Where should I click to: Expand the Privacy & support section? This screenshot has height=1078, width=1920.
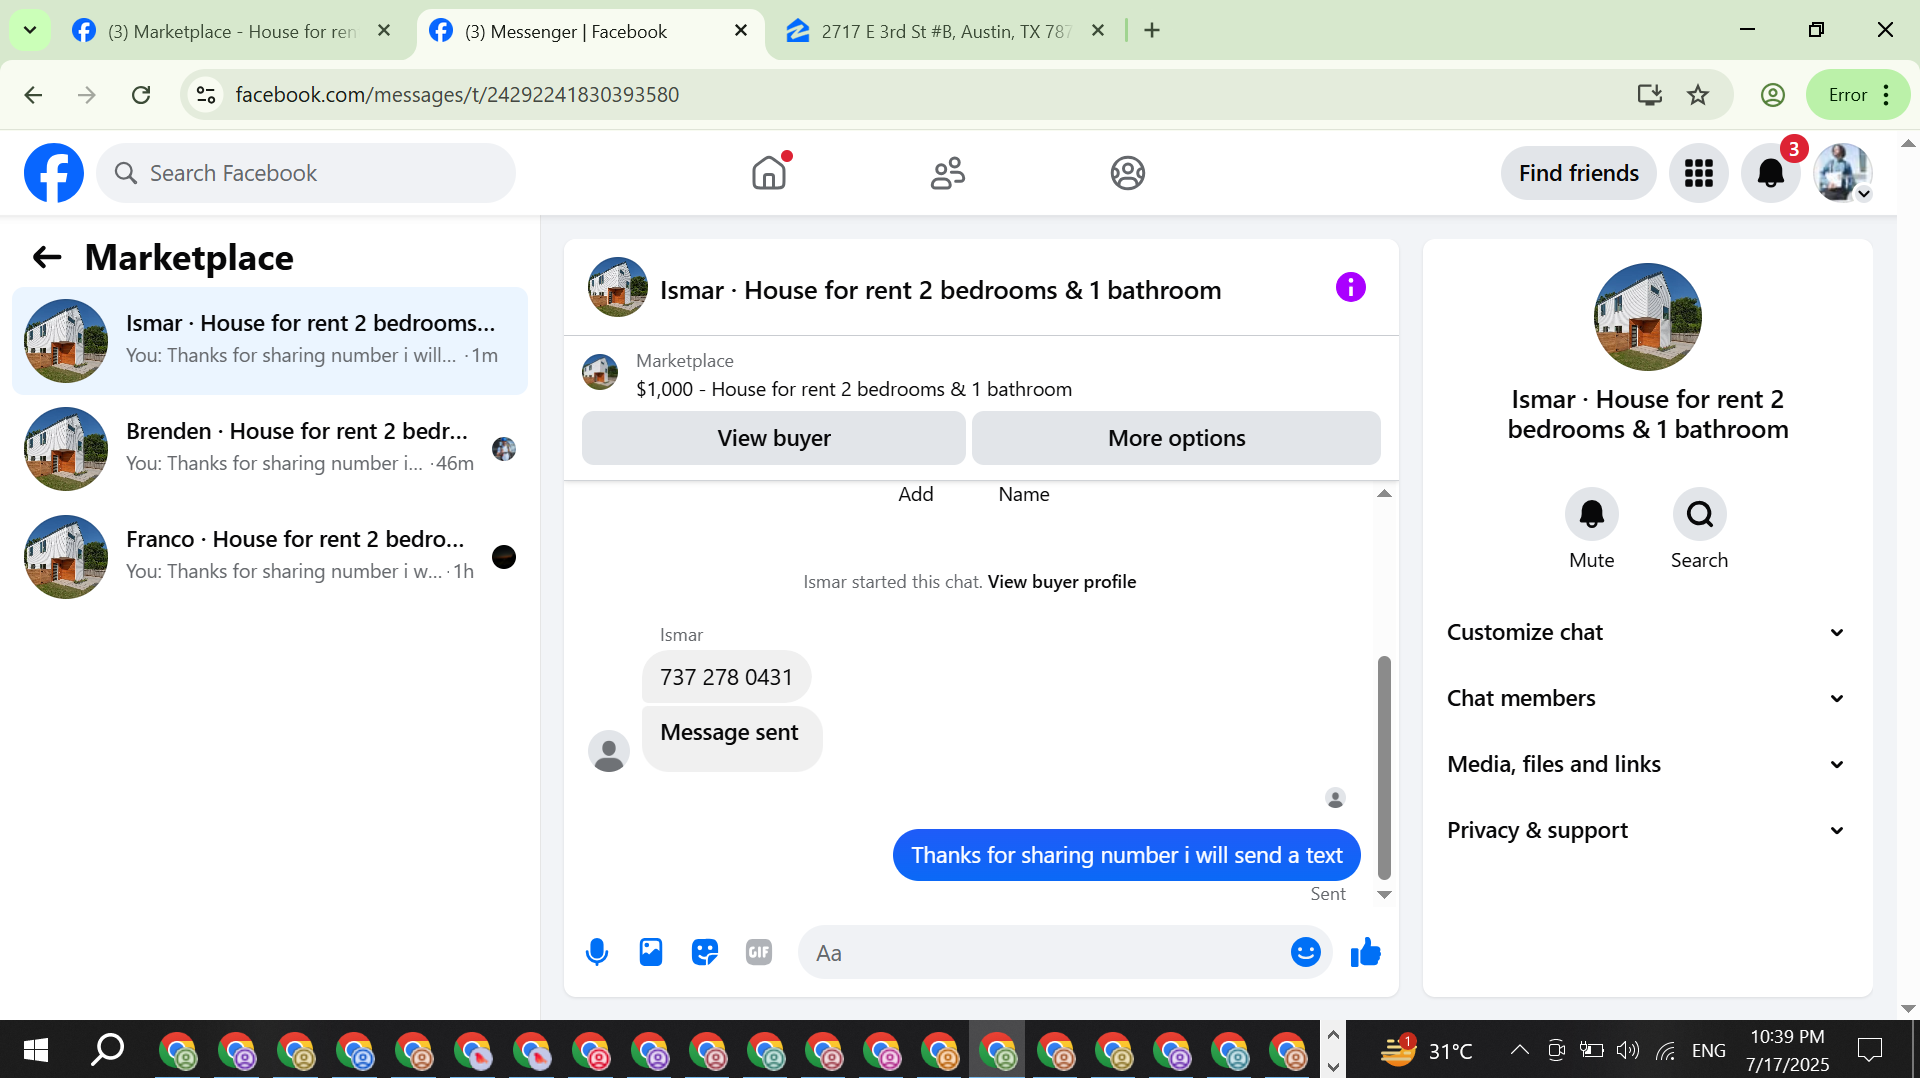(1646, 830)
